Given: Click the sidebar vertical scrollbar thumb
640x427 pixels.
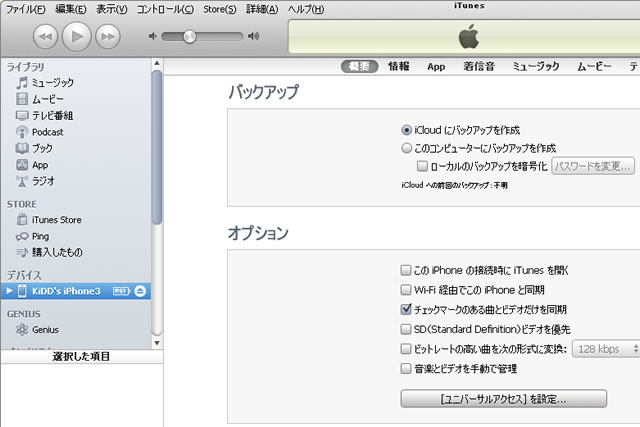Looking at the screenshot, I should [x=157, y=147].
